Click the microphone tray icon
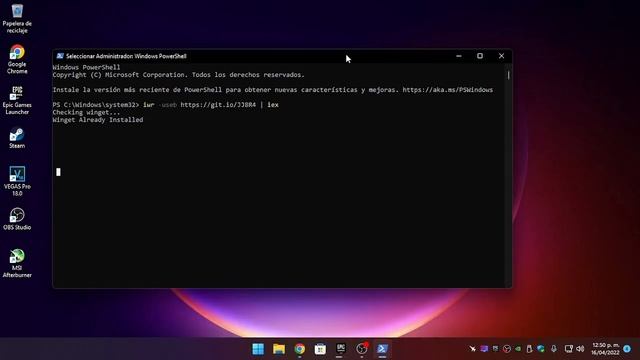Screen dimensions: 640x360 (x=553, y=349)
